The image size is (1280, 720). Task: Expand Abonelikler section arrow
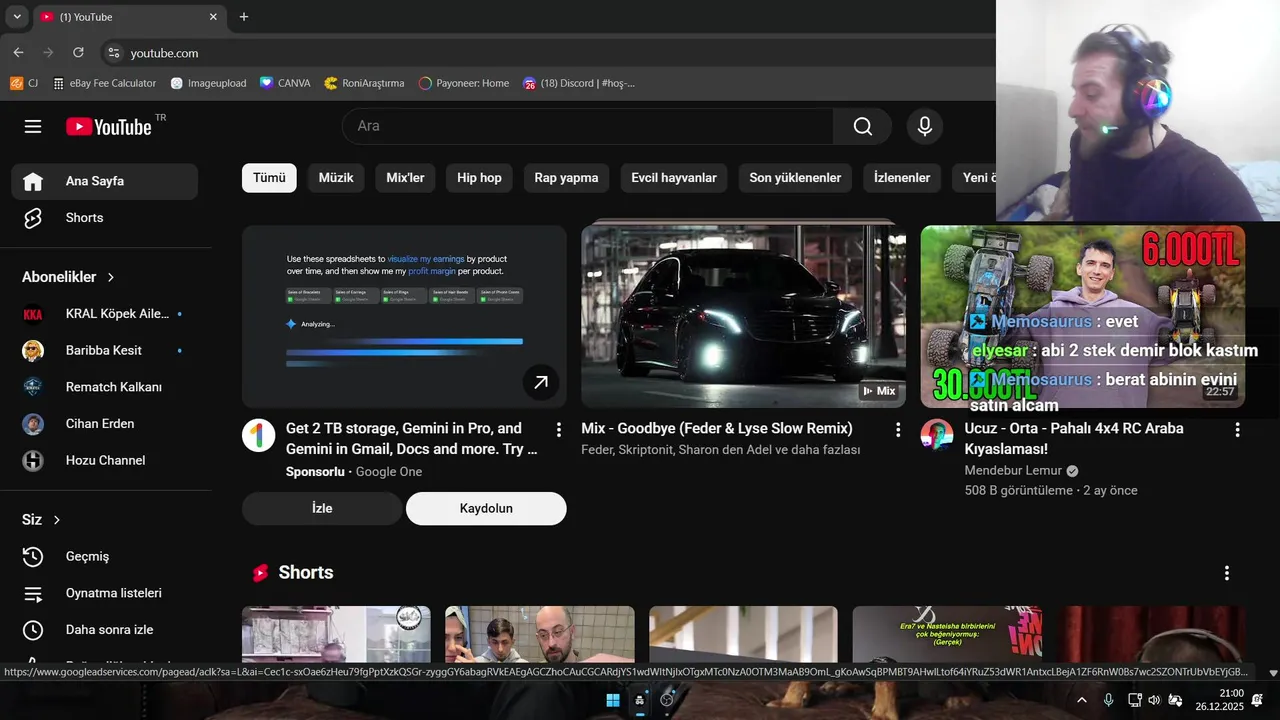(x=111, y=277)
